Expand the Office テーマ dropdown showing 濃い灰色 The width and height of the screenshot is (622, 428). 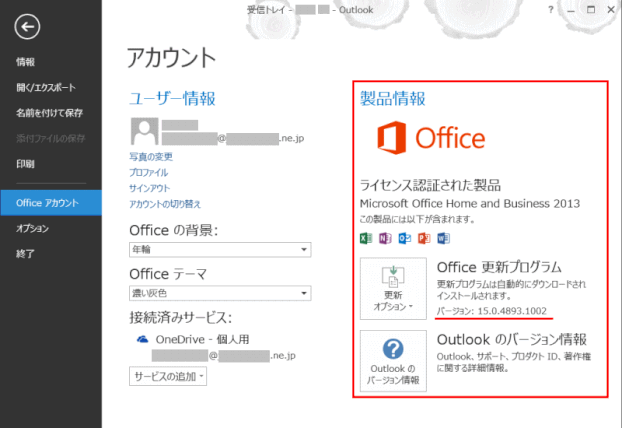point(220,293)
